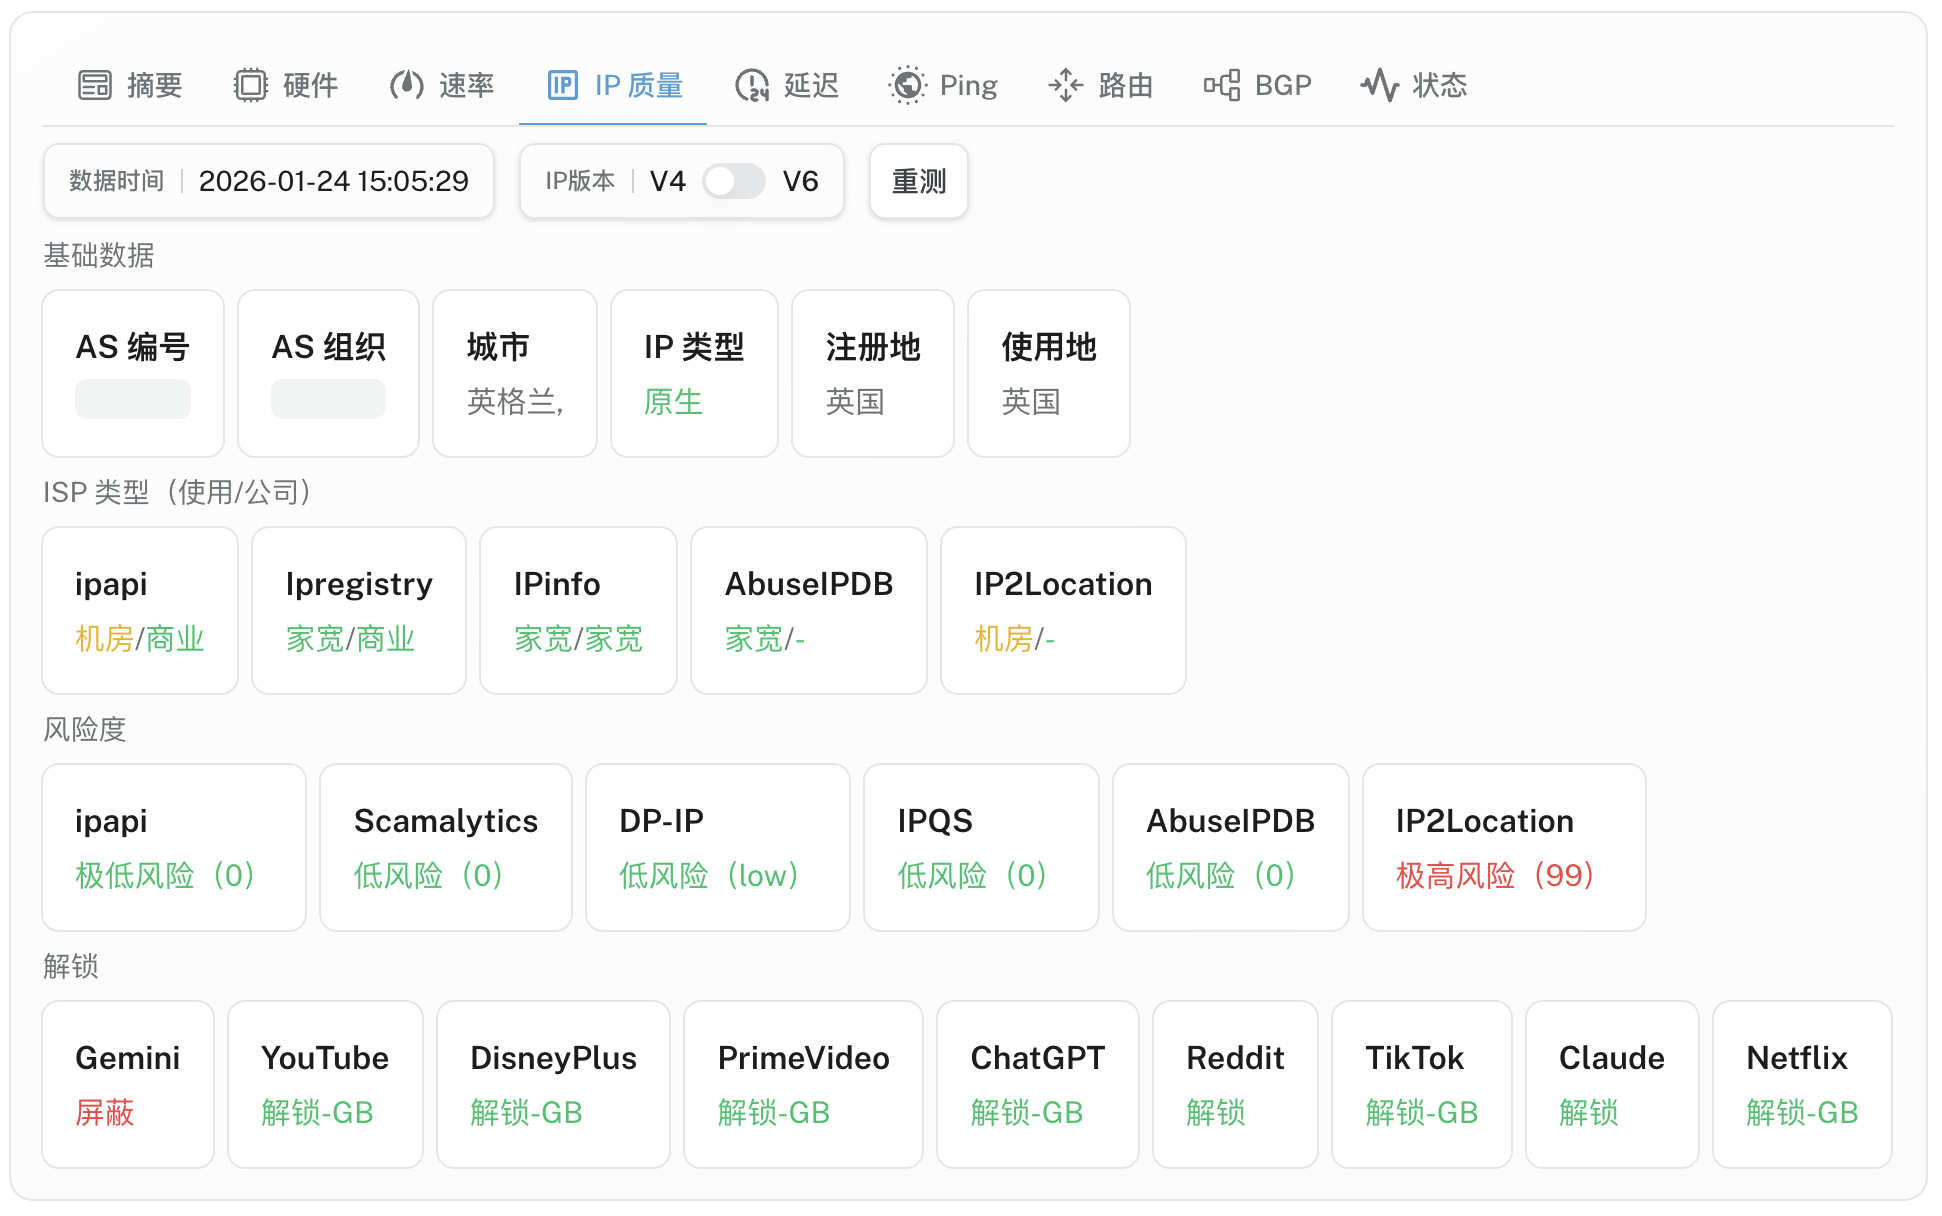The width and height of the screenshot is (1942, 1216).
Task: Click the latency (延迟) clock icon
Action: tap(752, 86)
